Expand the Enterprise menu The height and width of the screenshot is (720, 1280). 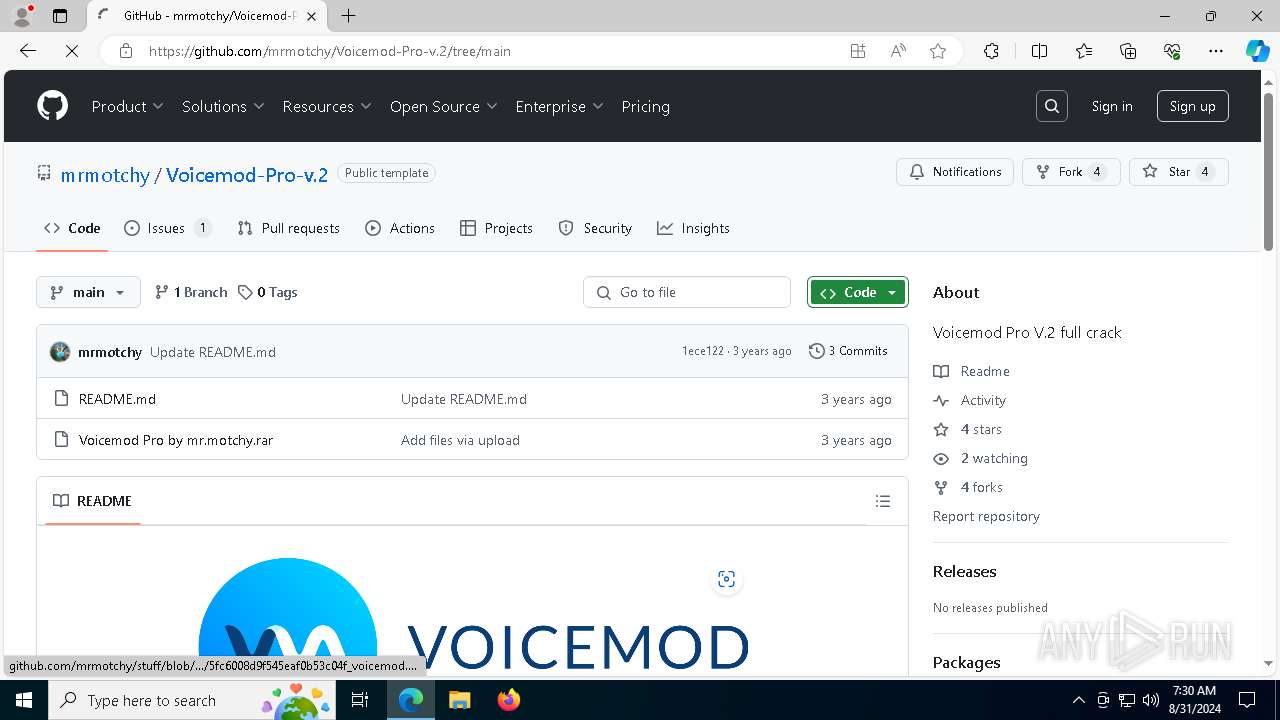(x=560, y=106)
